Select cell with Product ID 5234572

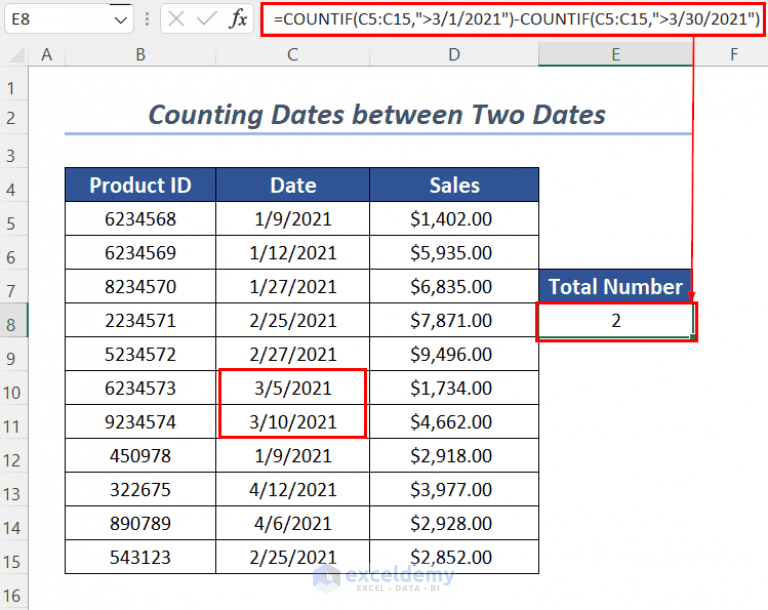pyautogui.click(x=140, y=354)
